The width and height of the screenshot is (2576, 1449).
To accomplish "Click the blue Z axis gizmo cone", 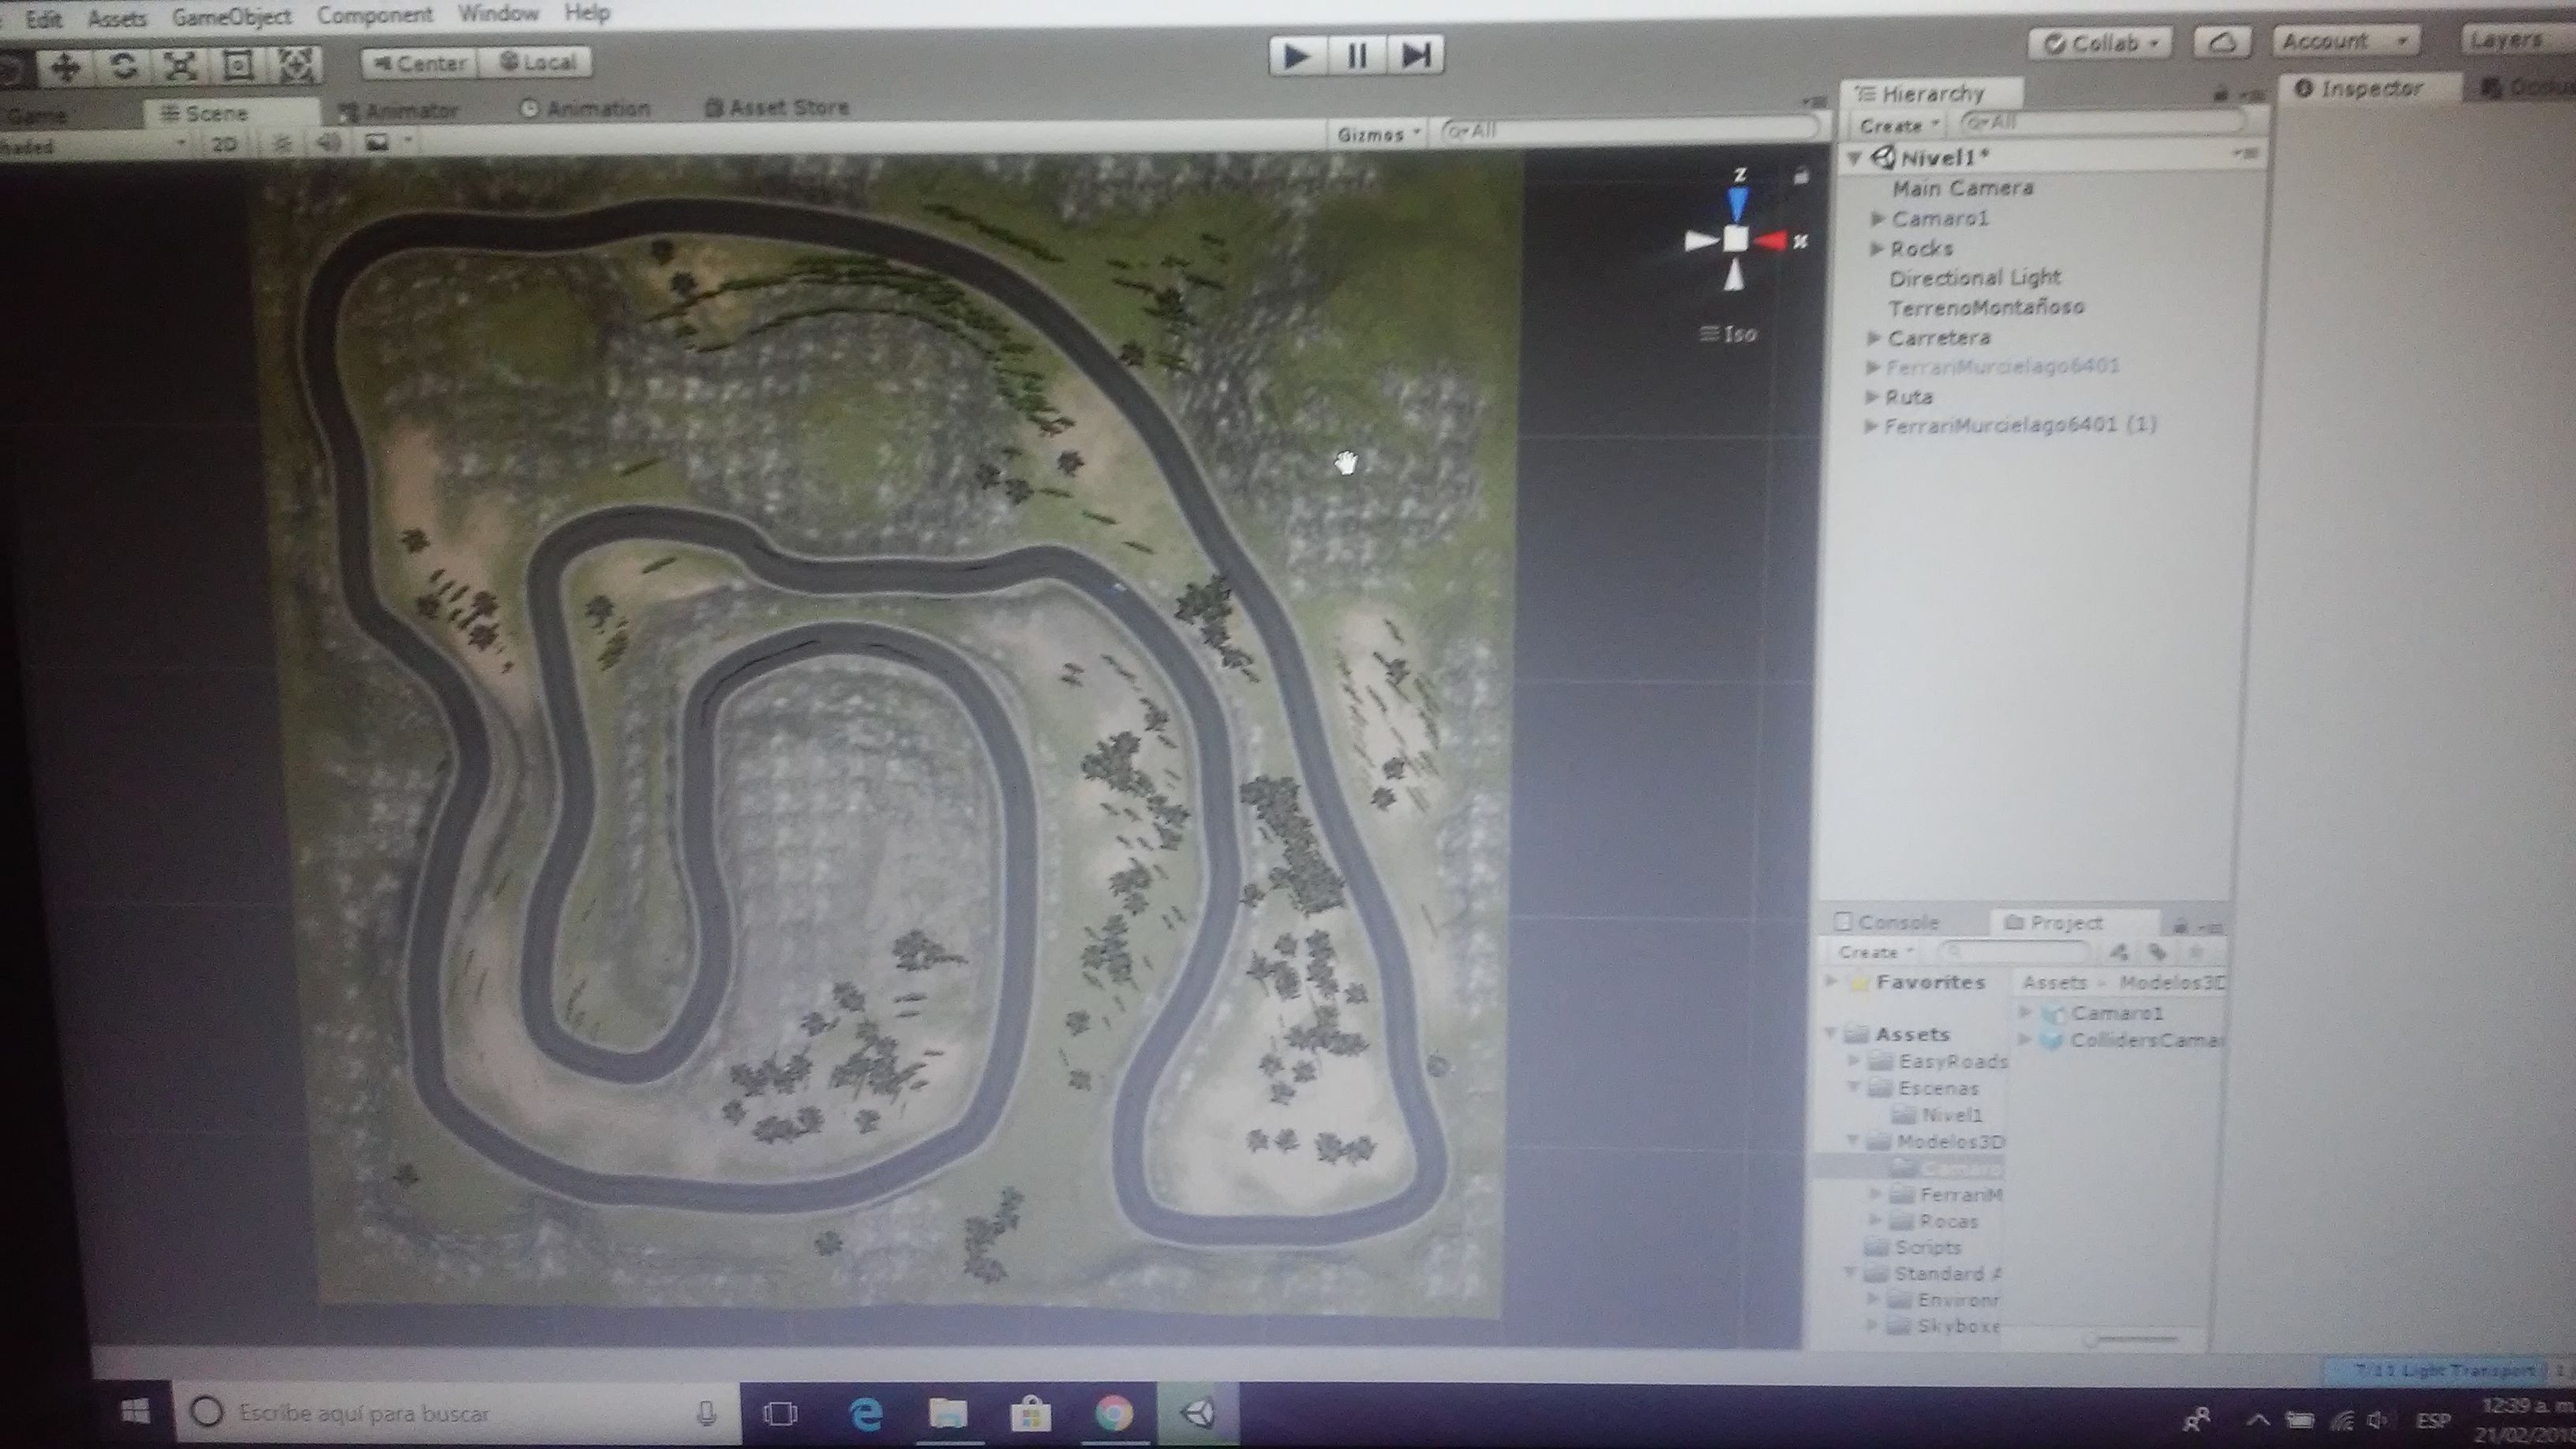I will pyautogui.click(x=1738, y=204).
